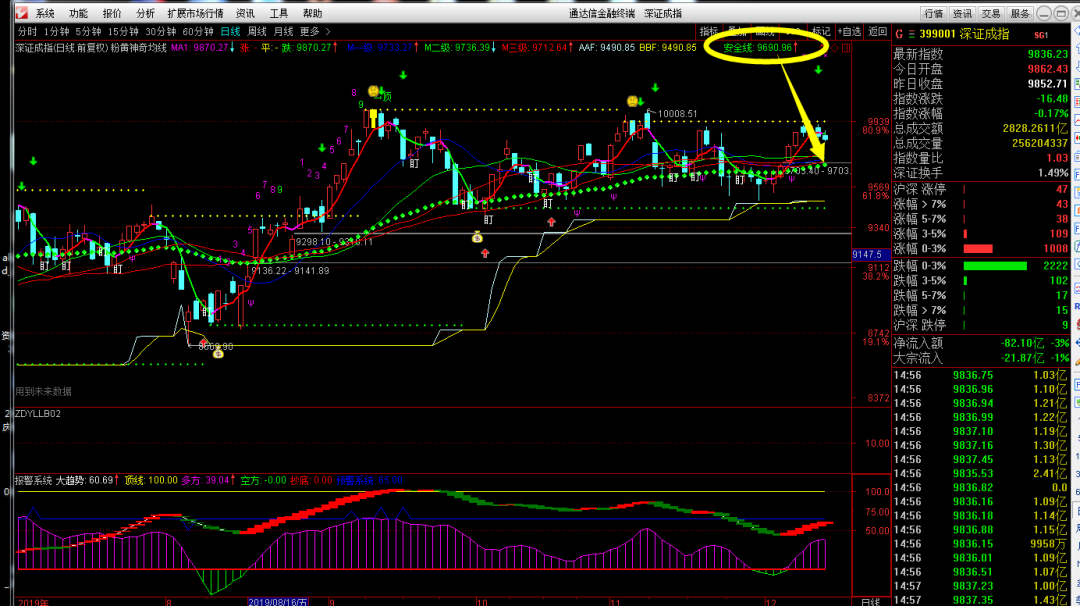
Task: Click the 跌幅 0-3% green bar row
Action: (x=981, y=266)
